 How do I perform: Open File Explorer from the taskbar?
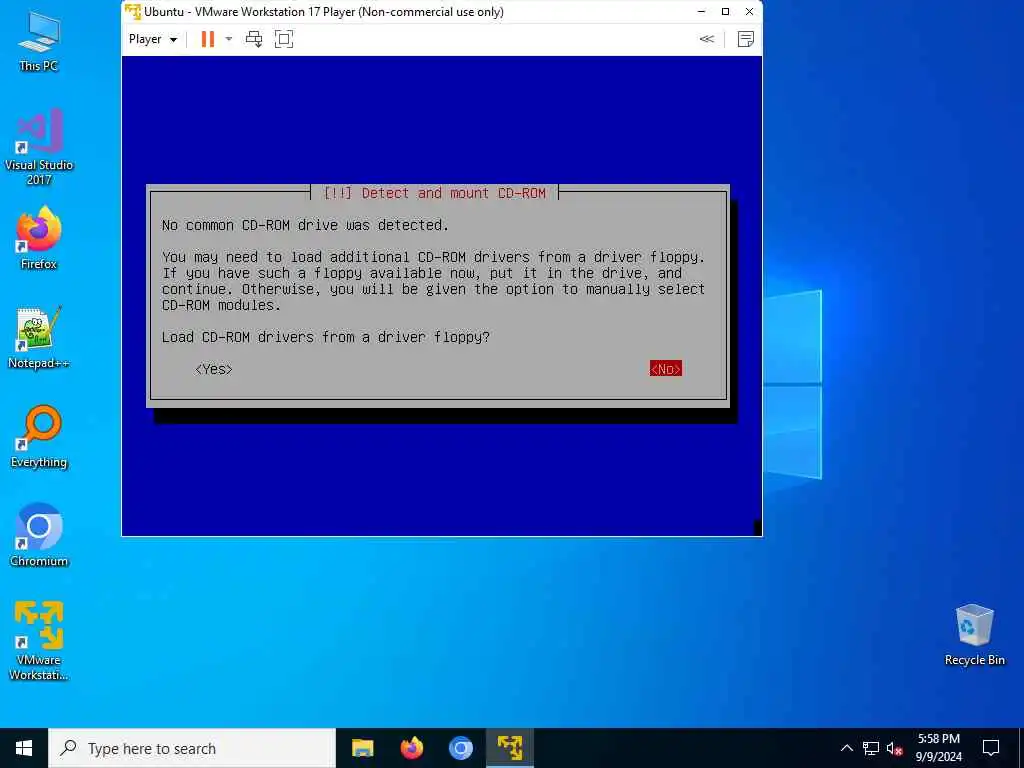[362, 748]
